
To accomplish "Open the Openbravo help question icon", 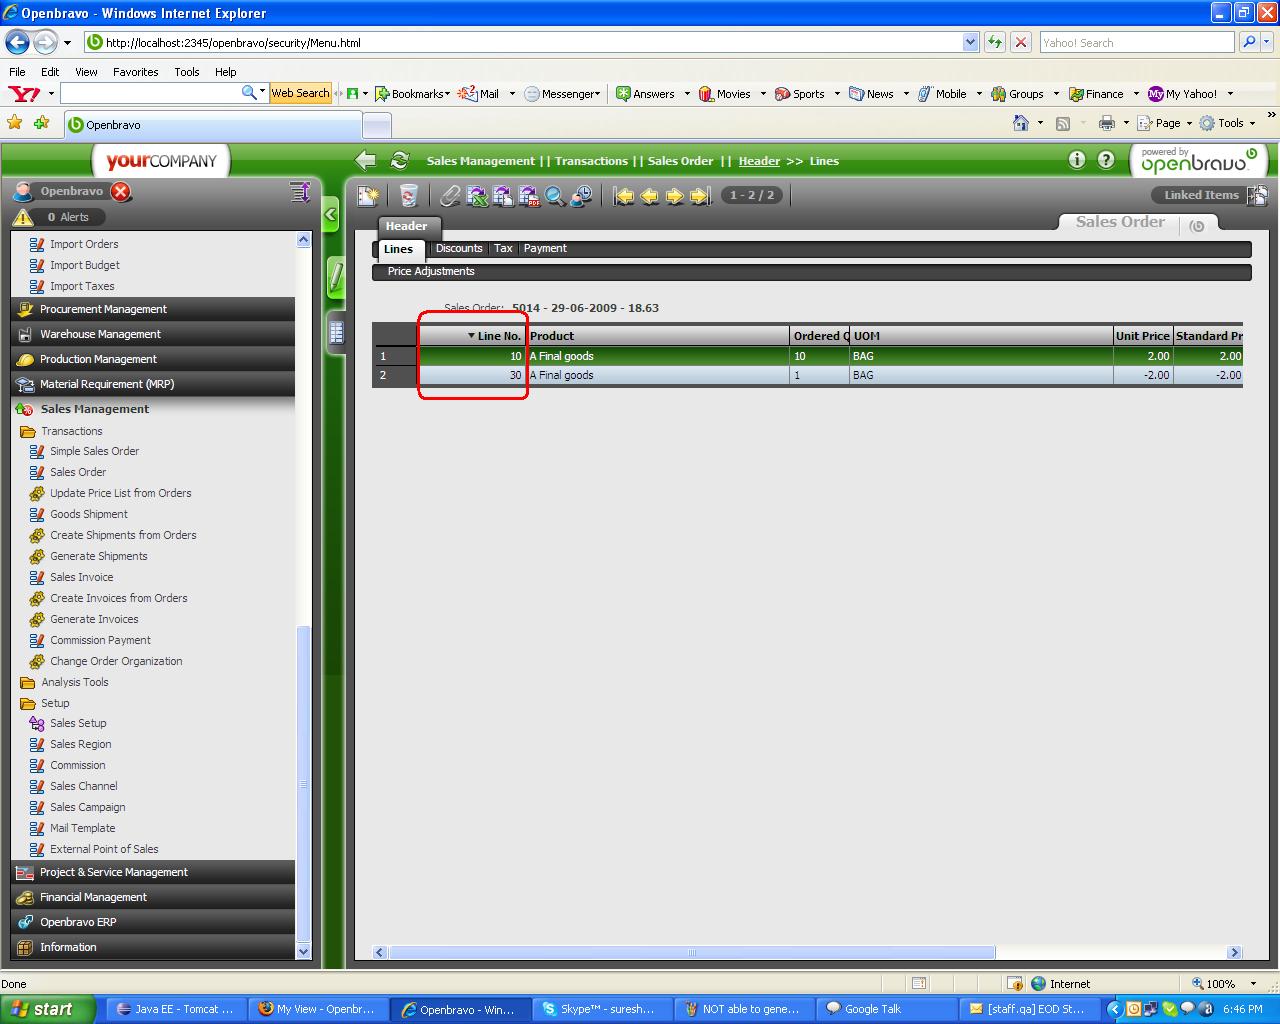I will pyautogui.click(x=1106, y=160).
